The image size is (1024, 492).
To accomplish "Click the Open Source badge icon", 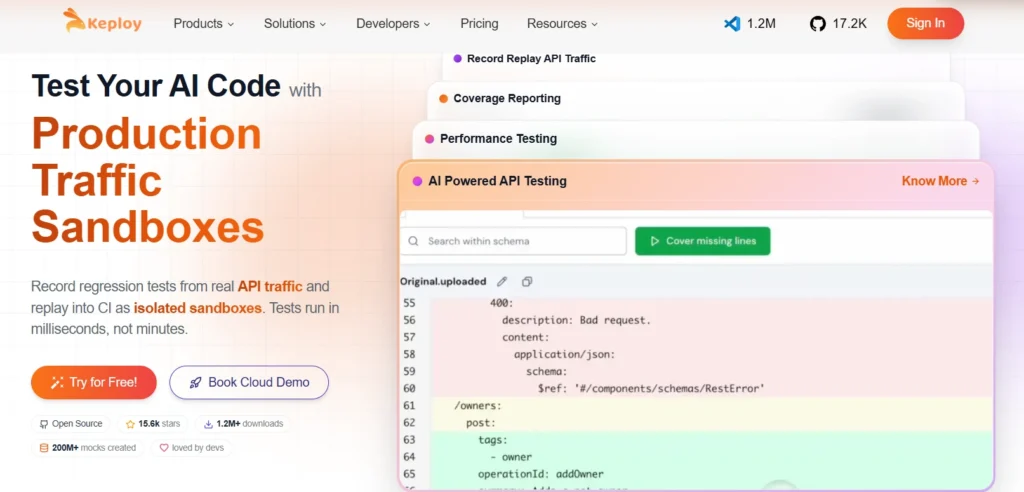I will (x=44, y=424).
